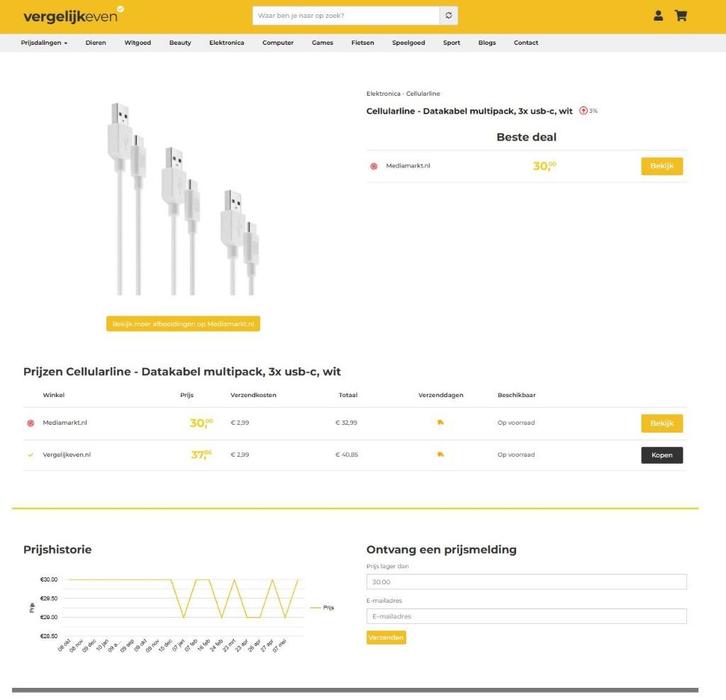Focus the 'Prijs lager dan' input field
The image size is (726, 700).
point(526,582)
